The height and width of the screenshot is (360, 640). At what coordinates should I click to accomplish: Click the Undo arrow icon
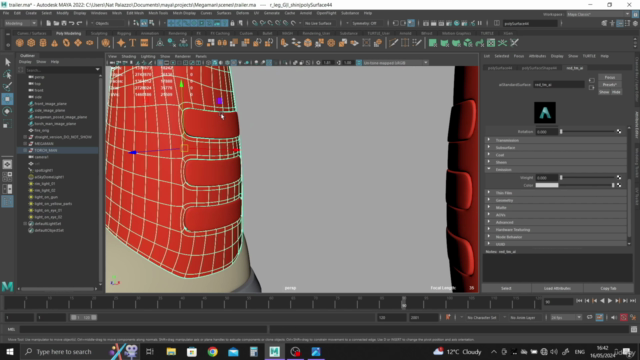click(x=71, y=23)
